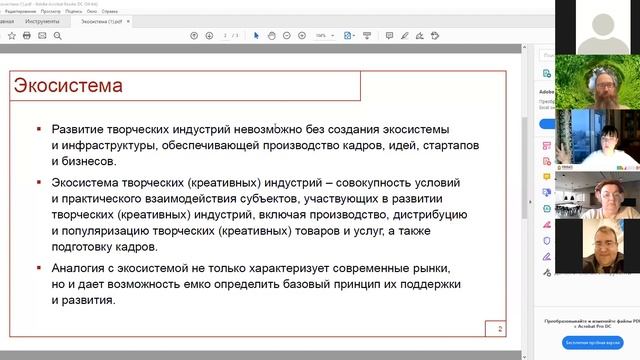Open the Справка menu

[x=110, y=11]
